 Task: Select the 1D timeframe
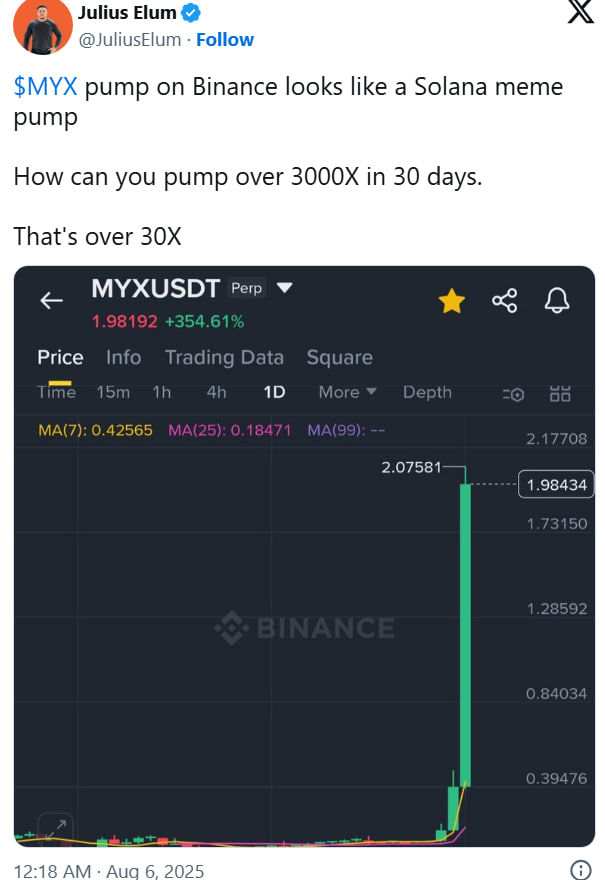pos(274,392)
